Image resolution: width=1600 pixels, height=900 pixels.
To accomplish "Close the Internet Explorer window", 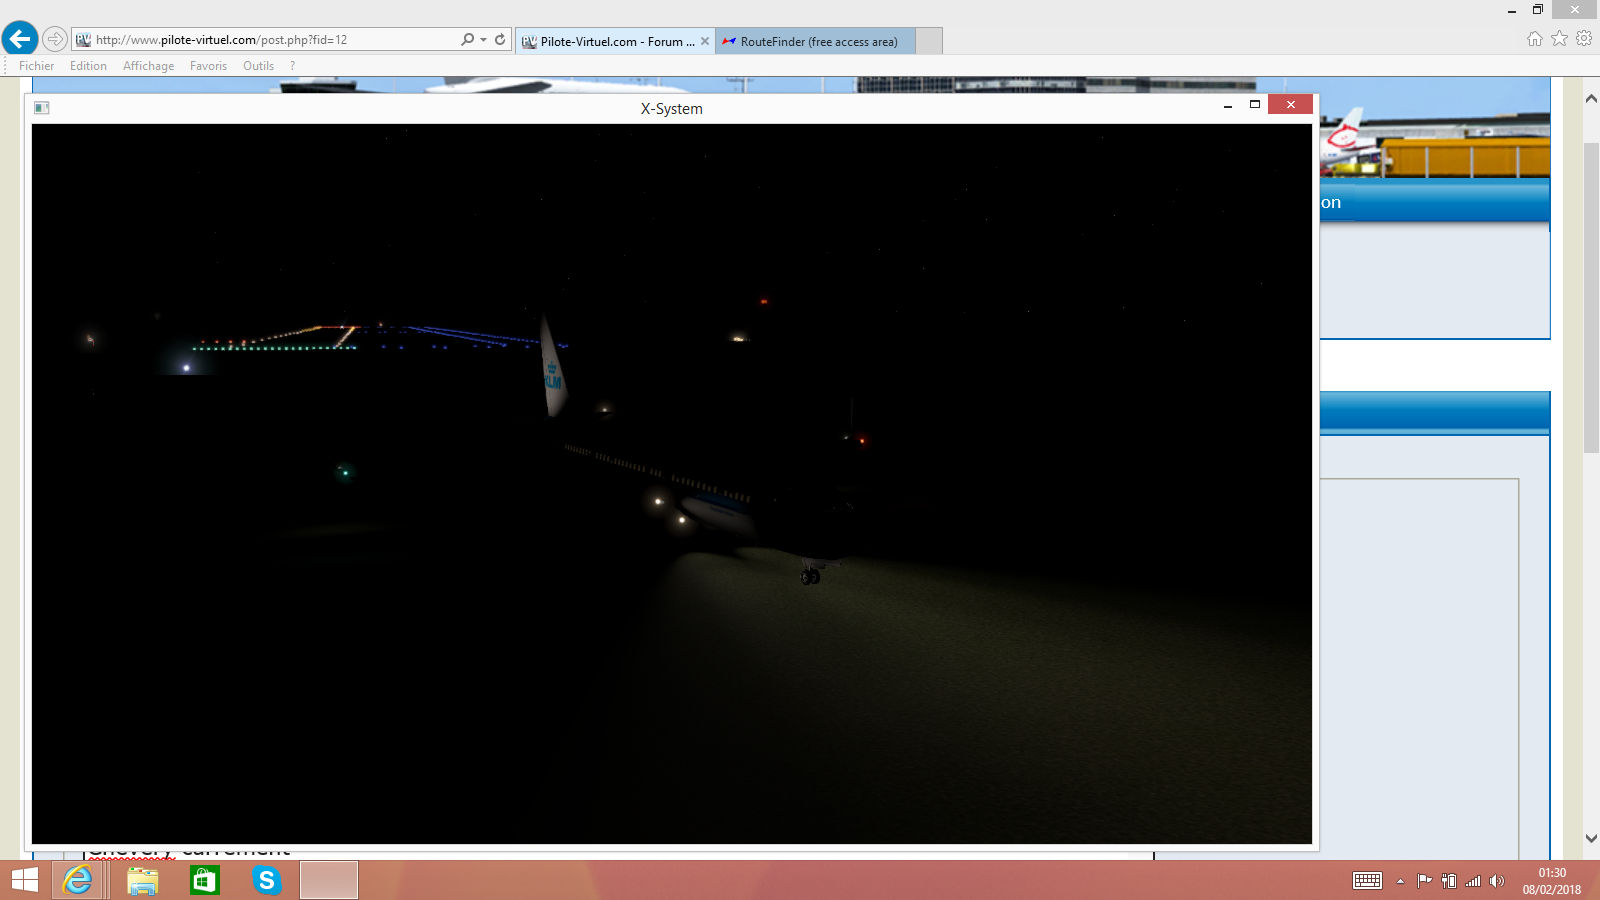I will tap(1575, 11).
